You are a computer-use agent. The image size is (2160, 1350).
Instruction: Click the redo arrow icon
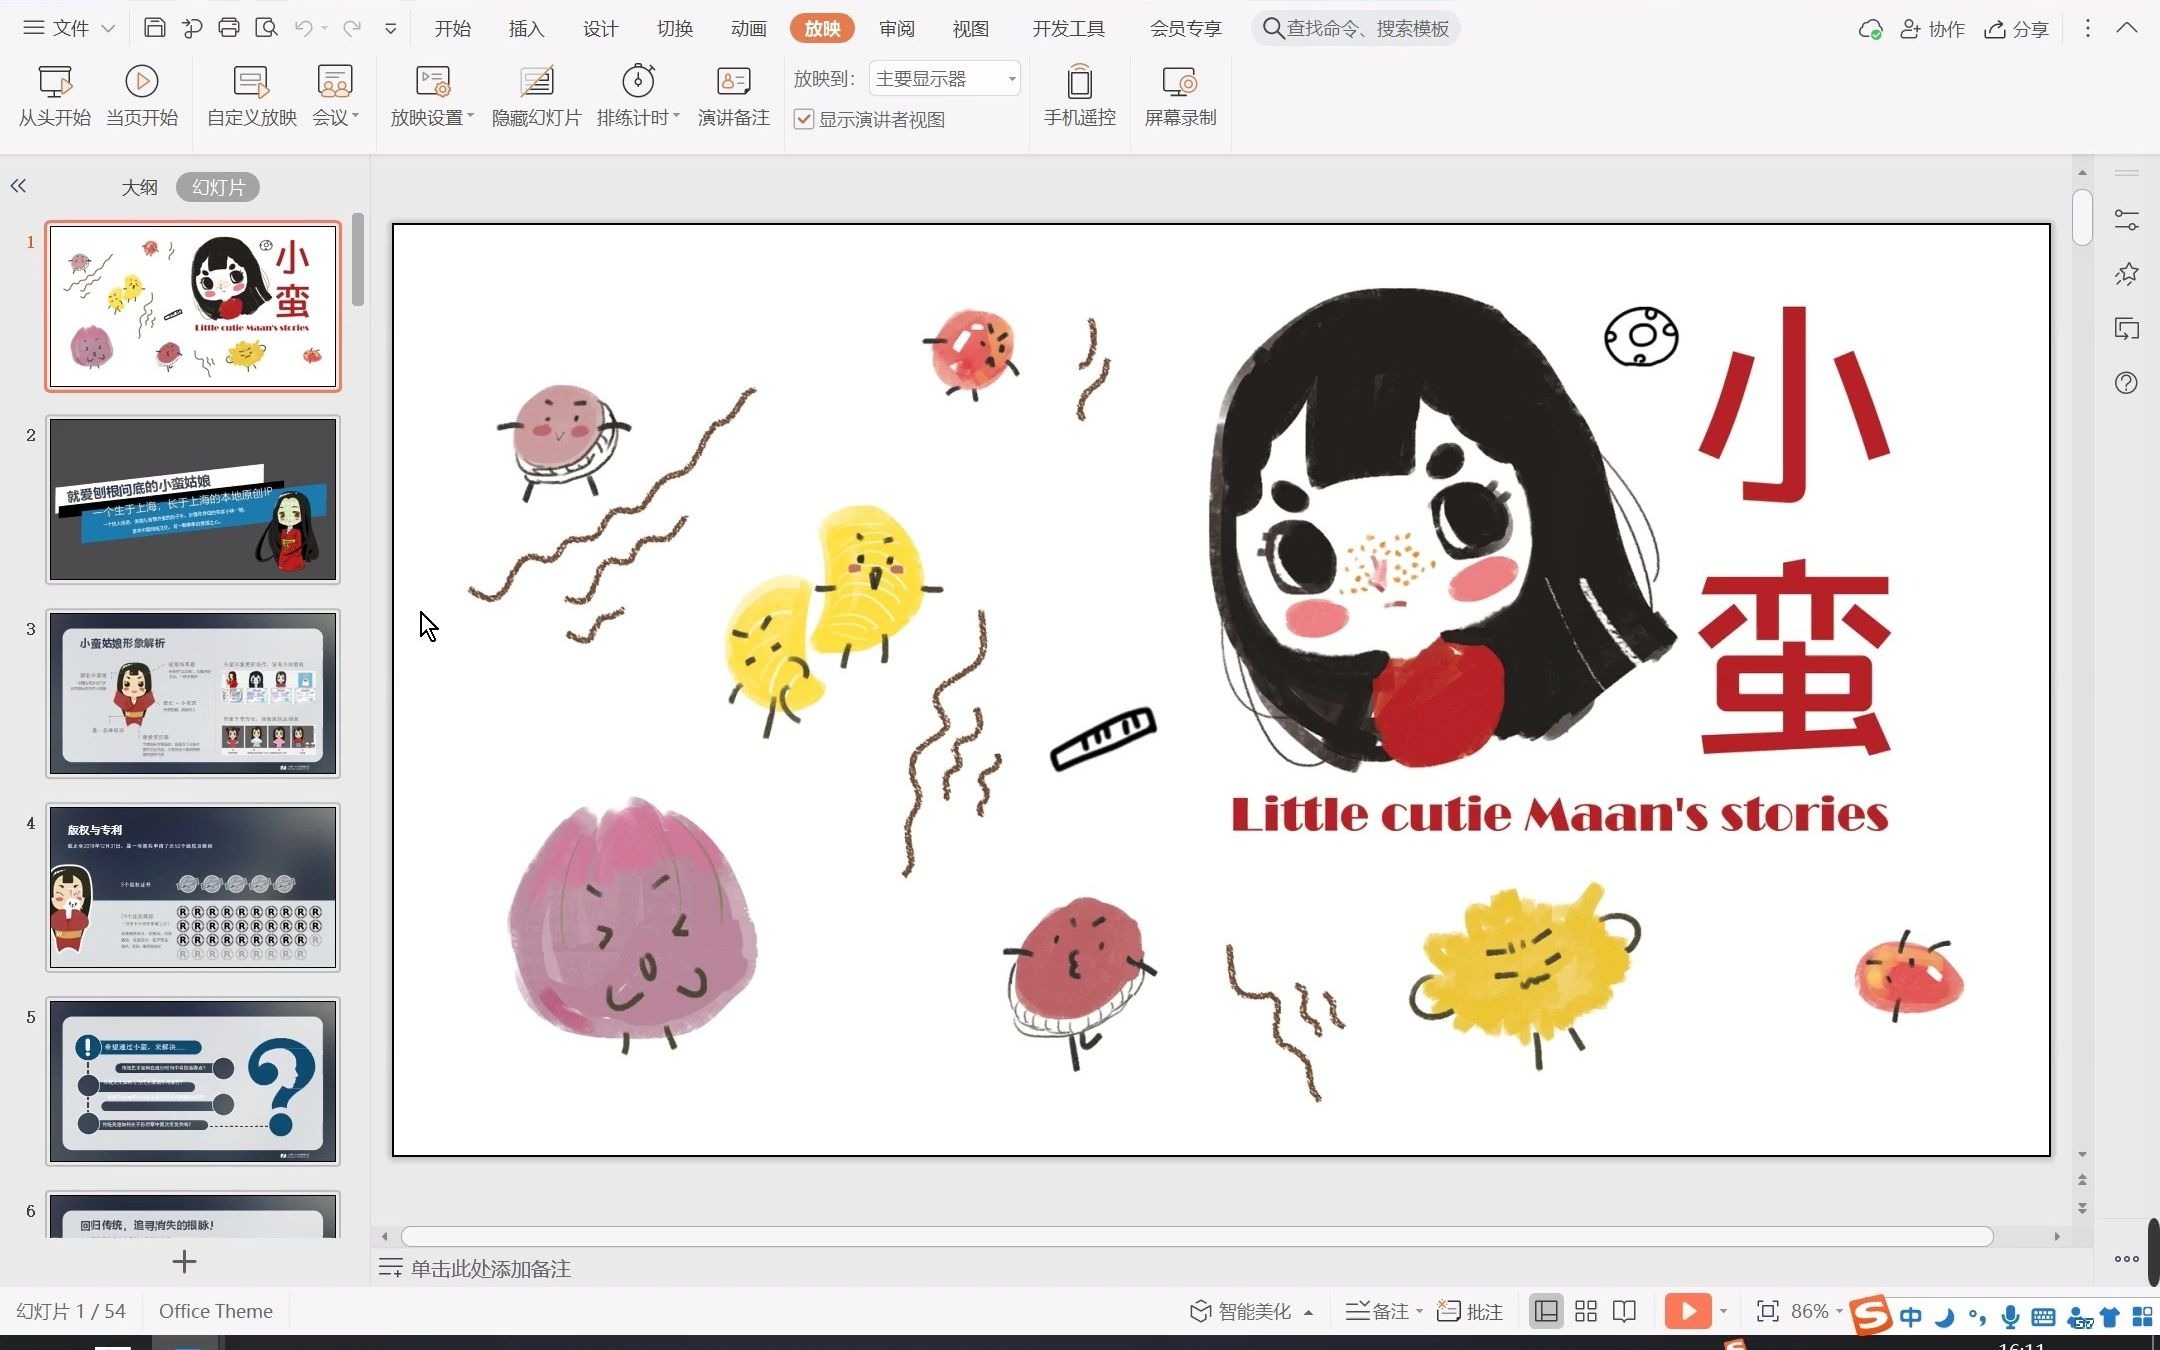pyautogui.click(x=352, y=28)
